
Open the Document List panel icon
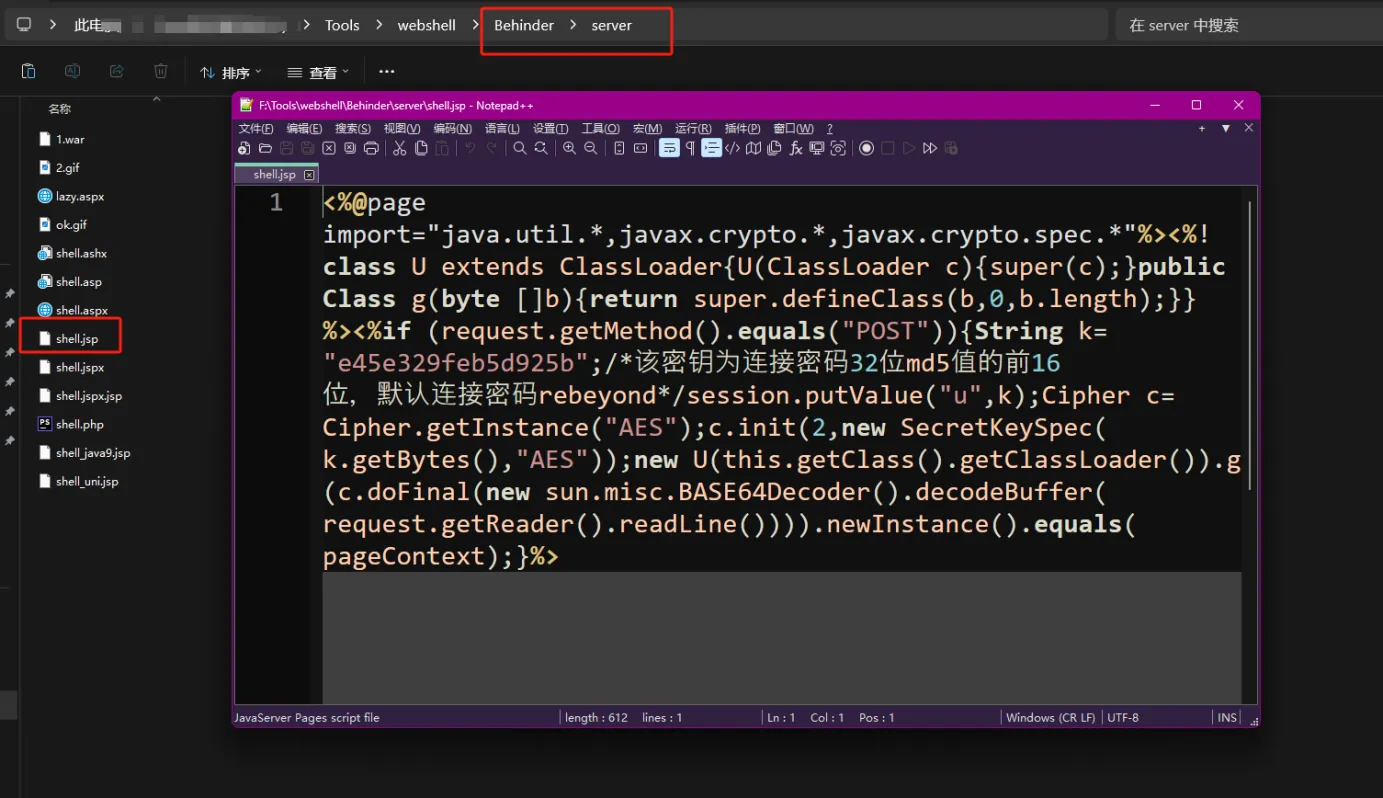(774, 148)
